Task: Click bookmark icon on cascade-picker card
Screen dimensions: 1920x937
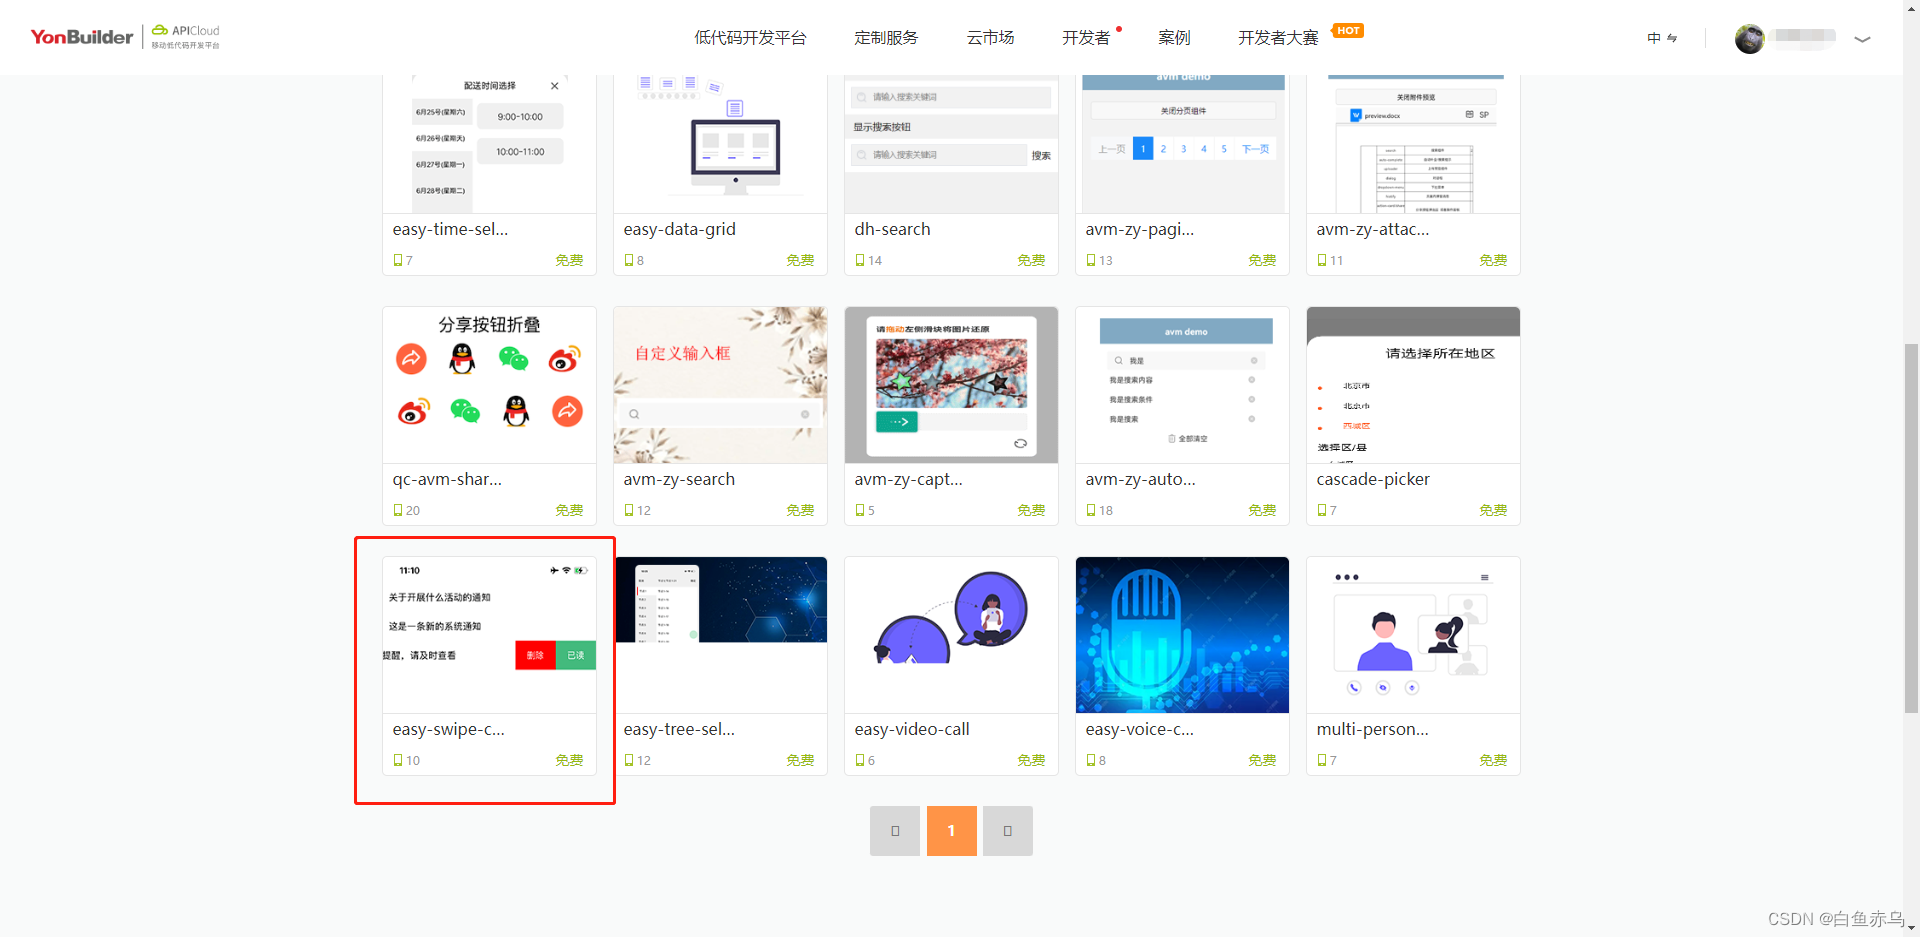Action: 1321,510
